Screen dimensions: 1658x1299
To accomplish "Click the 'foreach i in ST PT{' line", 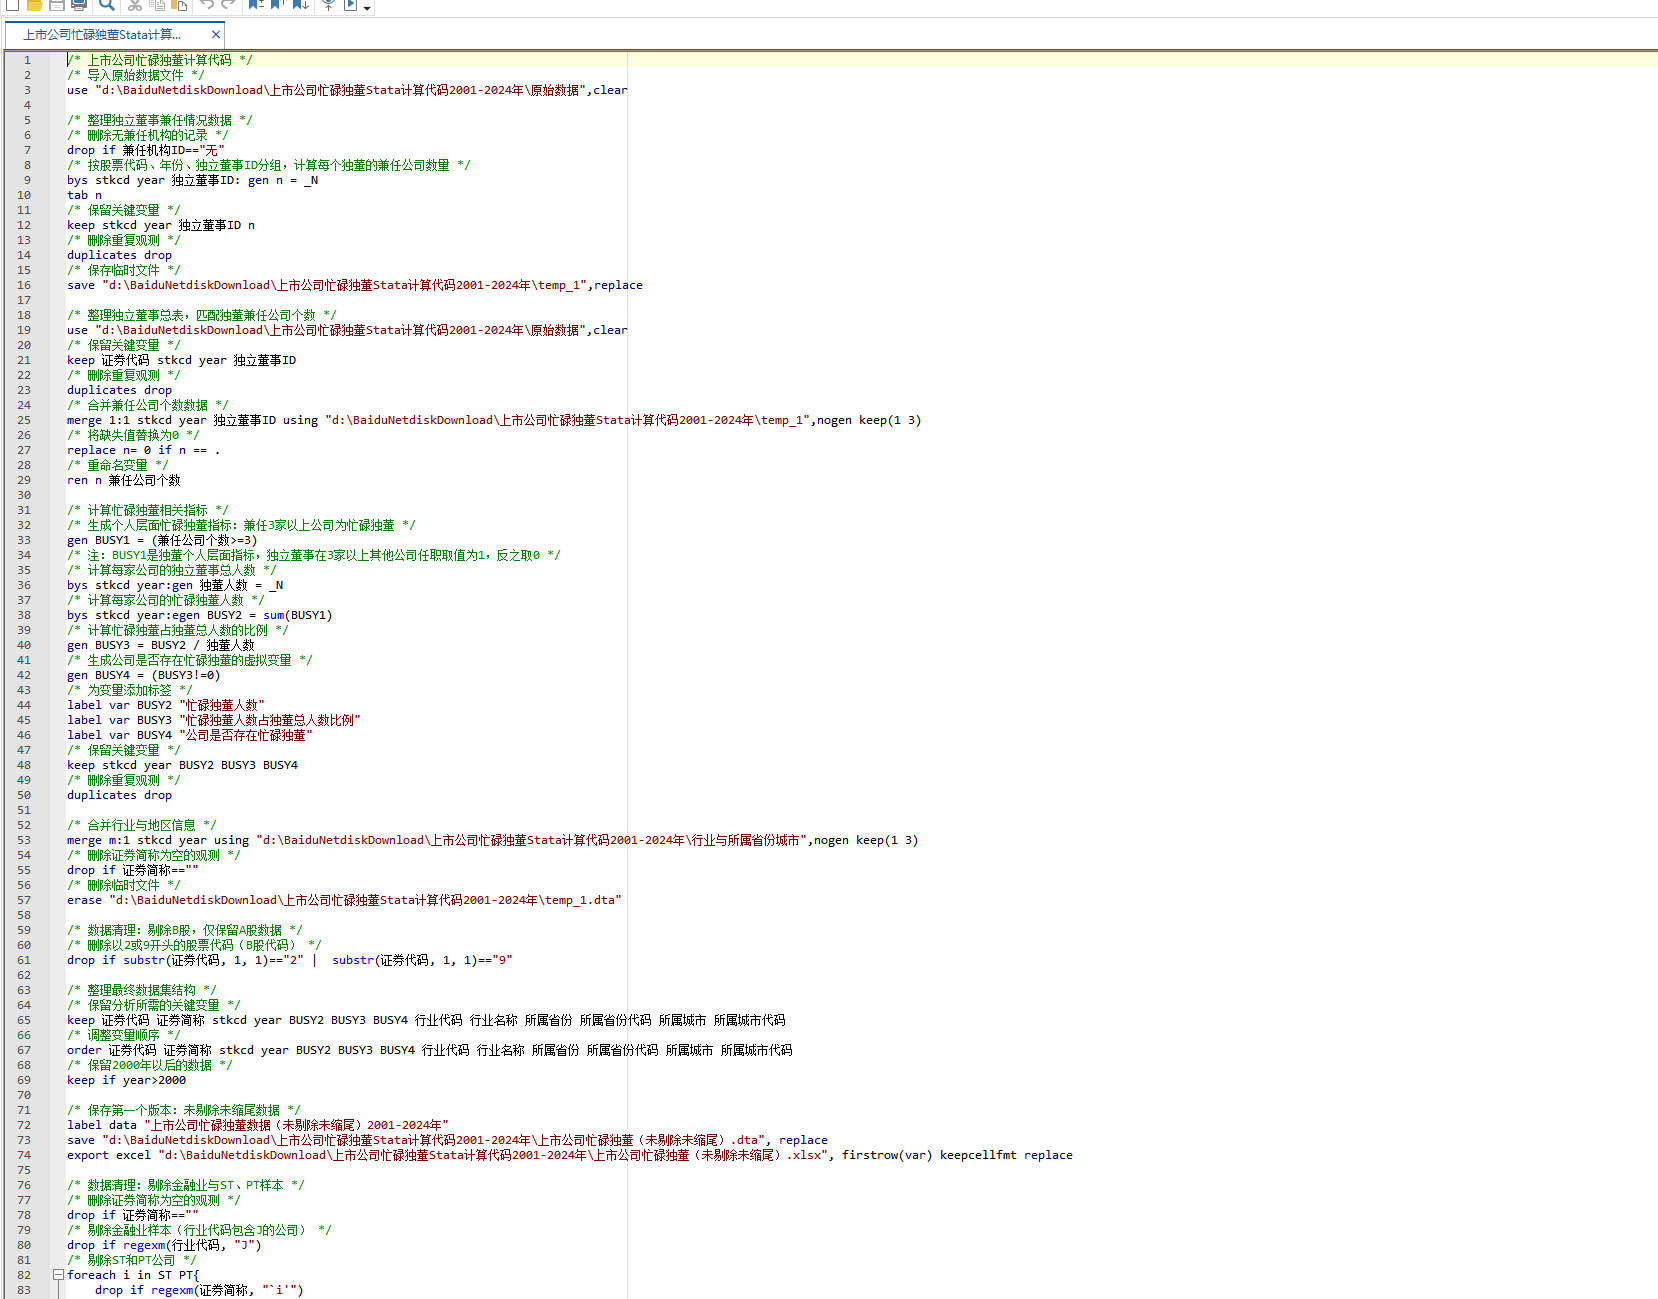I will point(133,1275).
